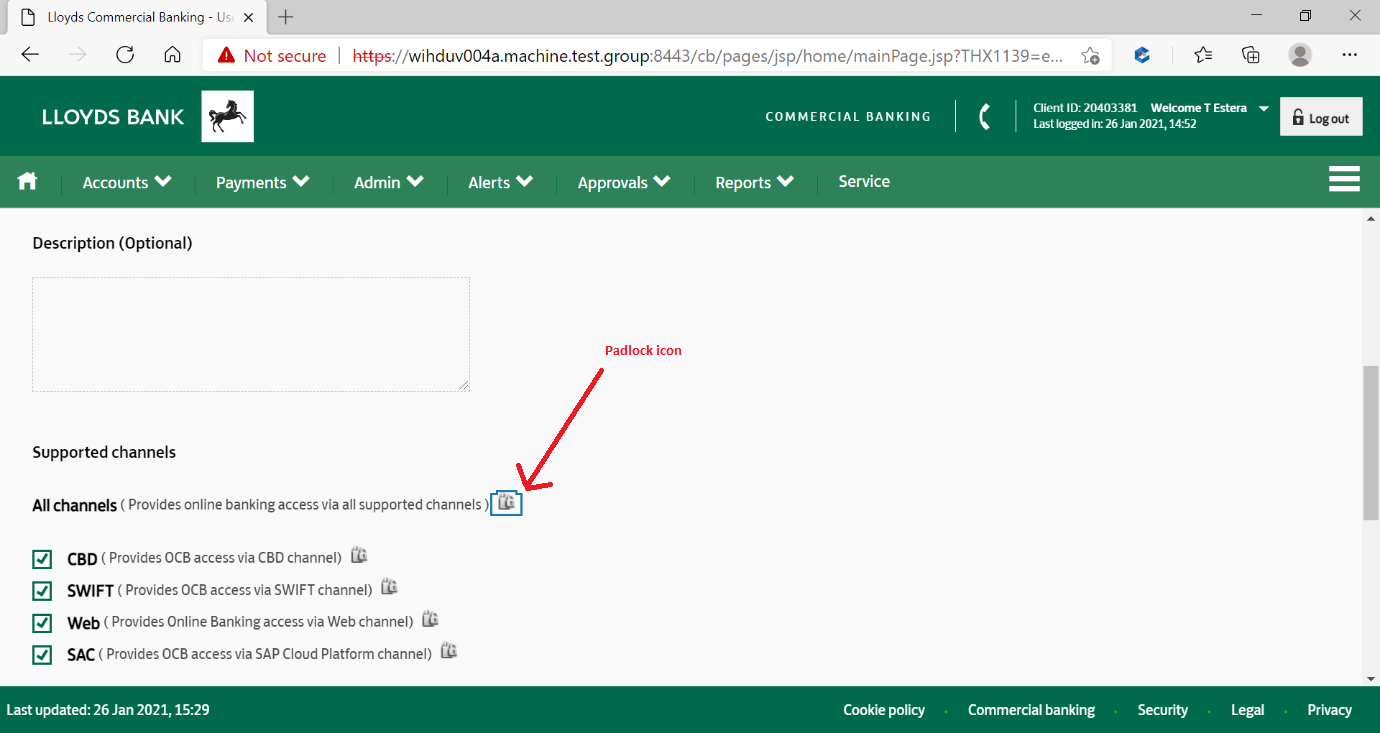Click the Last updated: 26 Jan 2021, 15:29 text
This screenshot has width=1380, height=733.
108,709
